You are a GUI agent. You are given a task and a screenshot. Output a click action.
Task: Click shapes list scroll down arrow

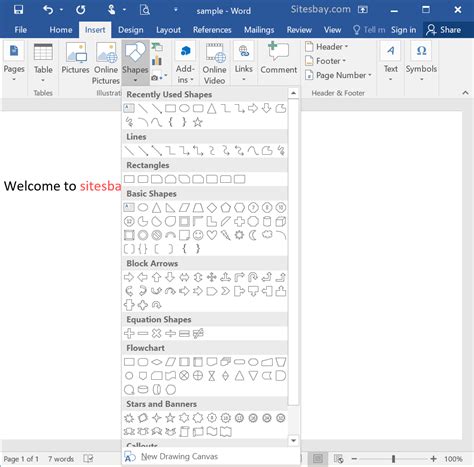point(293,441)
